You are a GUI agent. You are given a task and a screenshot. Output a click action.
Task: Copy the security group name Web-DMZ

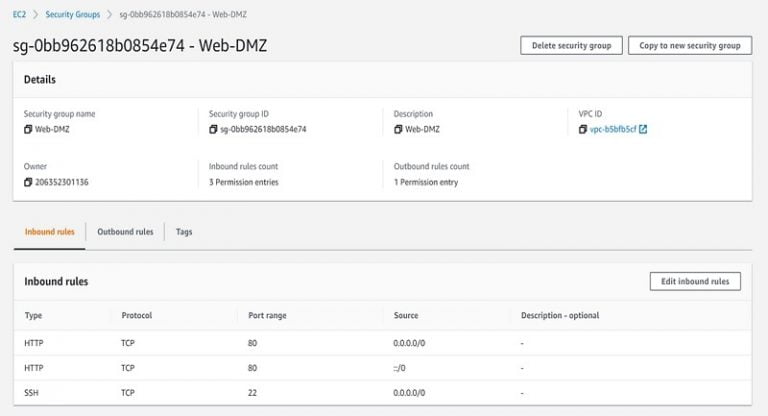pos(28,129)
